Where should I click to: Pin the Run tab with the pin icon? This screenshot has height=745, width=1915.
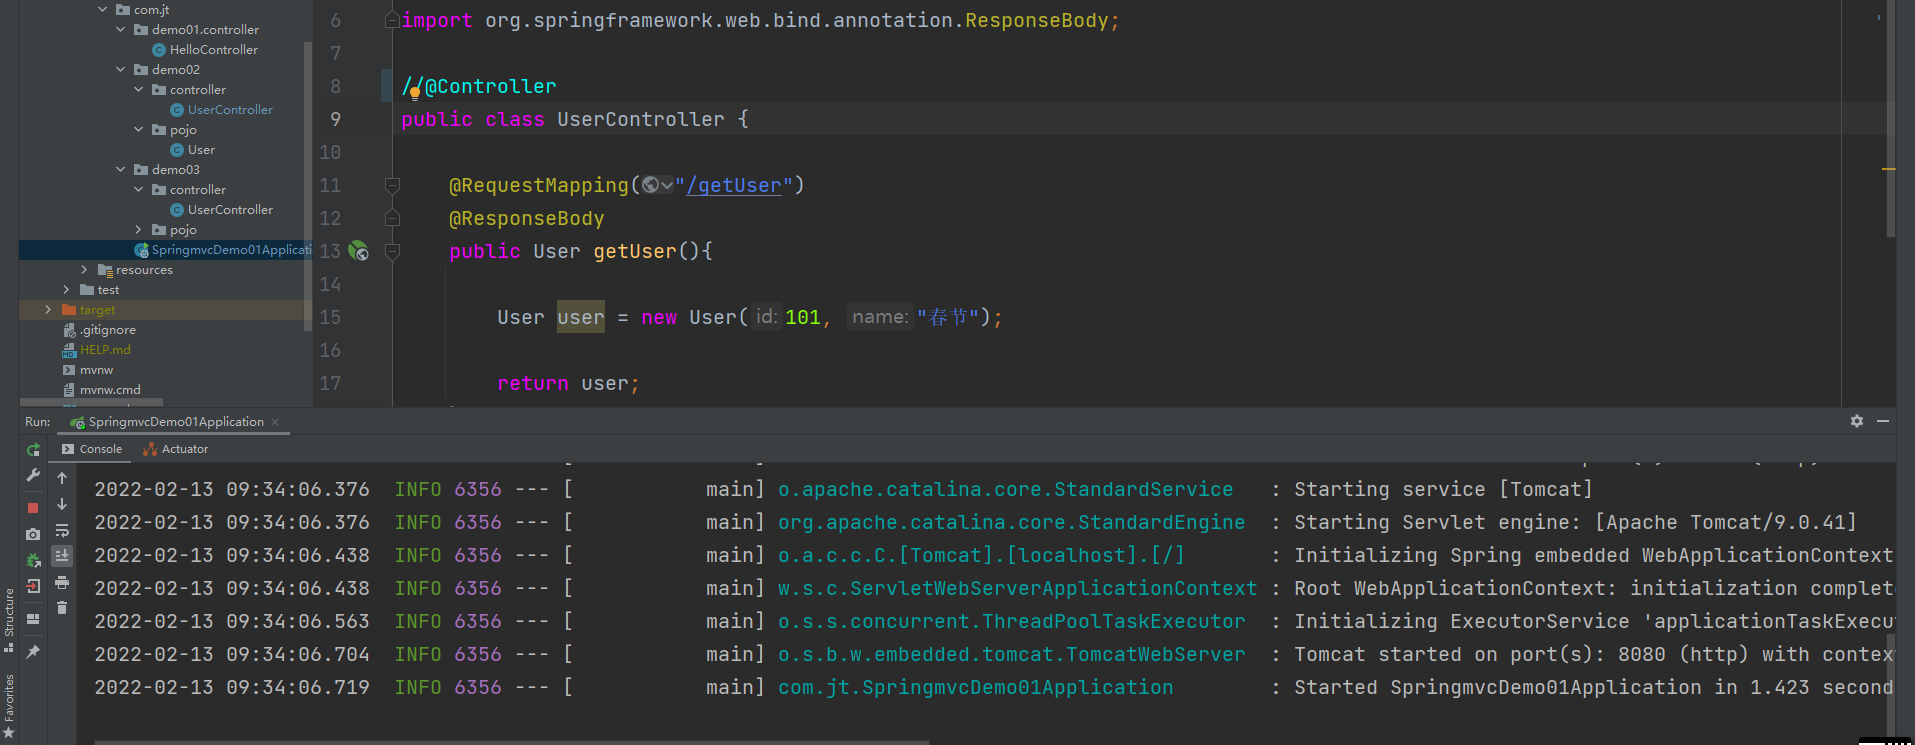click(x=33, y=652)
